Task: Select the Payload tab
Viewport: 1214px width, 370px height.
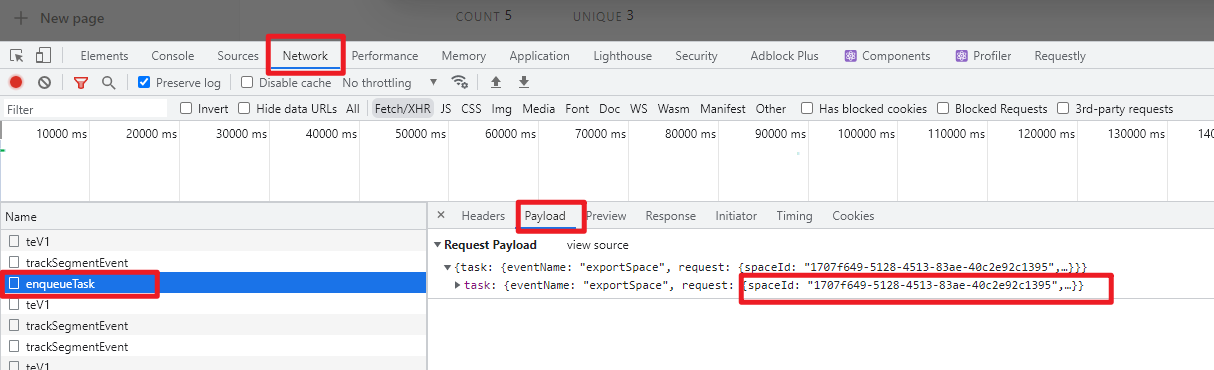Action: pyautogui.click(x=545, y=216)
